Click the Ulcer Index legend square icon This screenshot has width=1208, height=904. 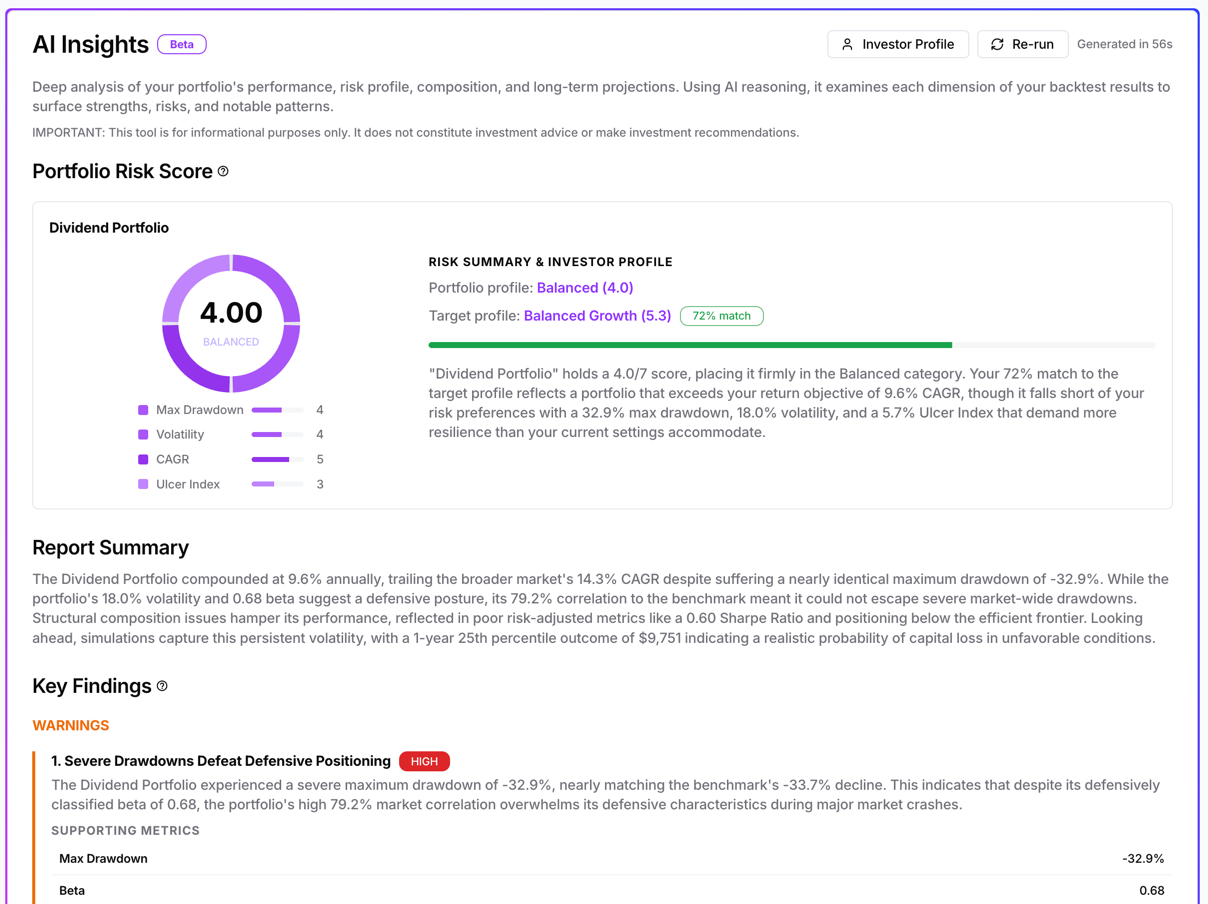click(x=143, y=484)
